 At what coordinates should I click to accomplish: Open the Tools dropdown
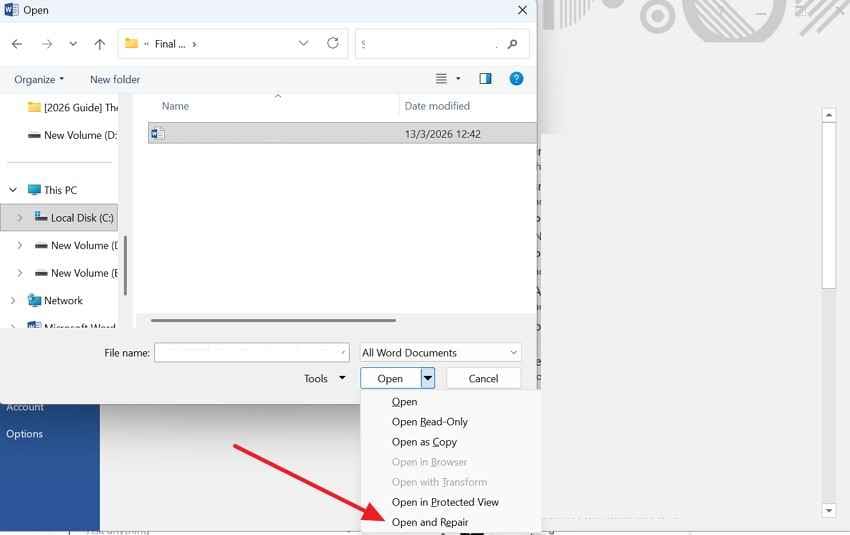(x=324, y=378)
